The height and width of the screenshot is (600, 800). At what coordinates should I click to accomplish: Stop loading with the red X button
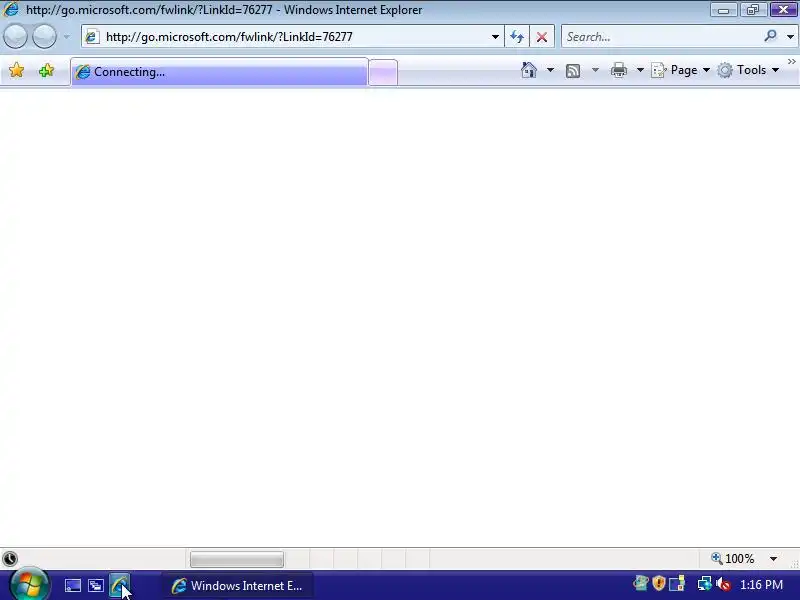(x=542, y=37)
